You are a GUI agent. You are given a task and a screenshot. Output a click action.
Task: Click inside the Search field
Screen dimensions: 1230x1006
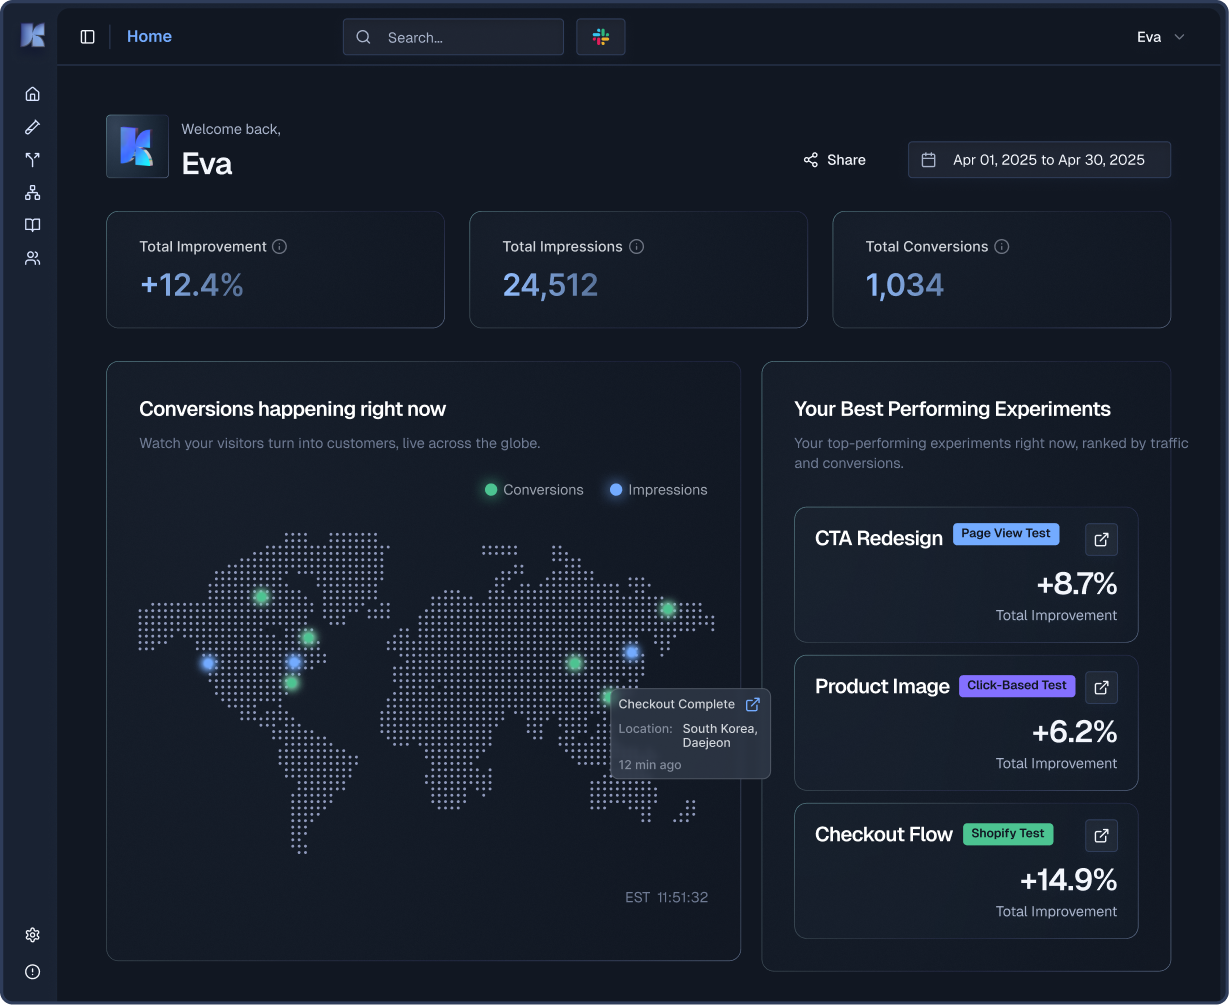[453, 36]
